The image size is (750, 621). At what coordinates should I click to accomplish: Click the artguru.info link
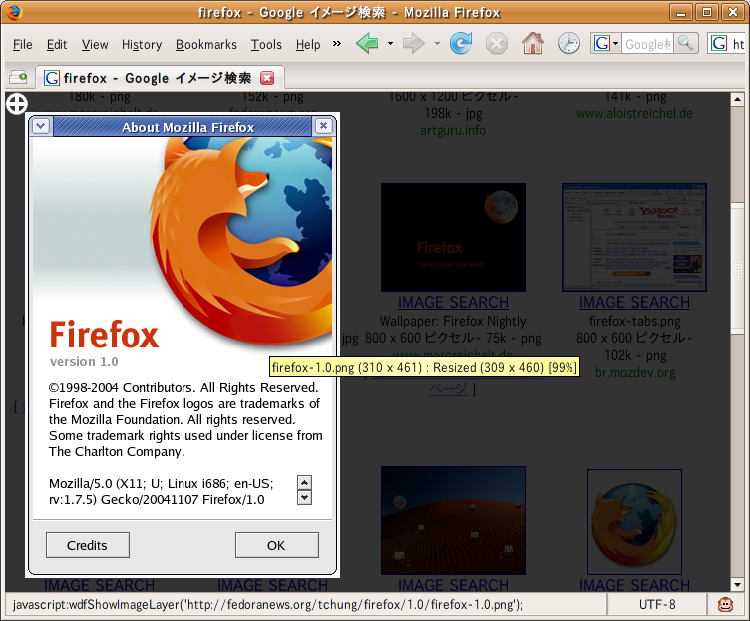(453, 130)
